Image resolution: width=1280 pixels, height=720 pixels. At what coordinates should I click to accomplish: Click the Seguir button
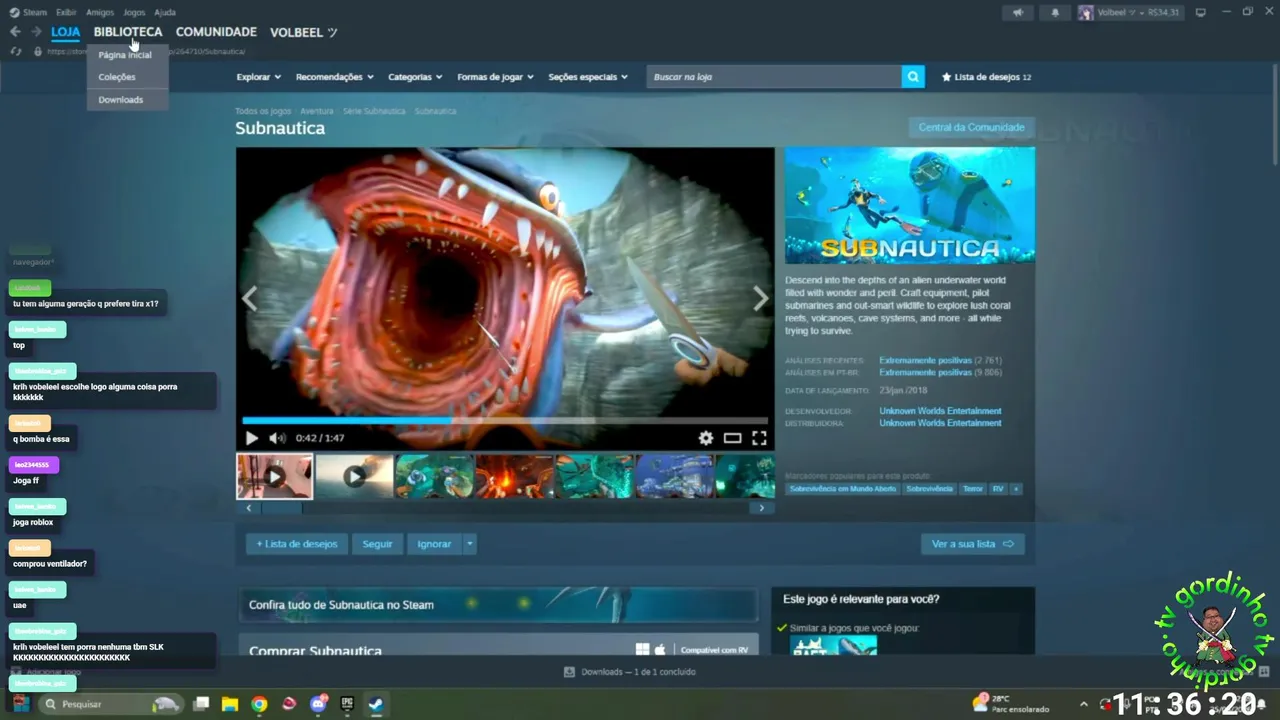point(377,544)
